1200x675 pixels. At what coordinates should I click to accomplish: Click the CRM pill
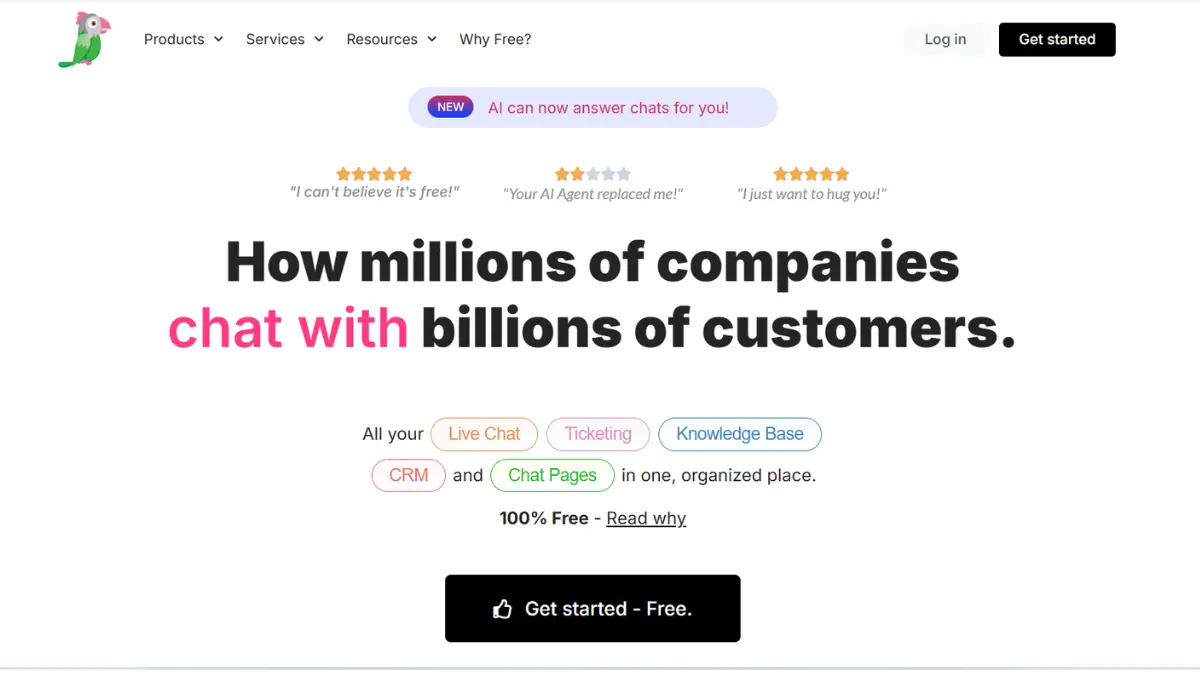[x=408, y=475]
